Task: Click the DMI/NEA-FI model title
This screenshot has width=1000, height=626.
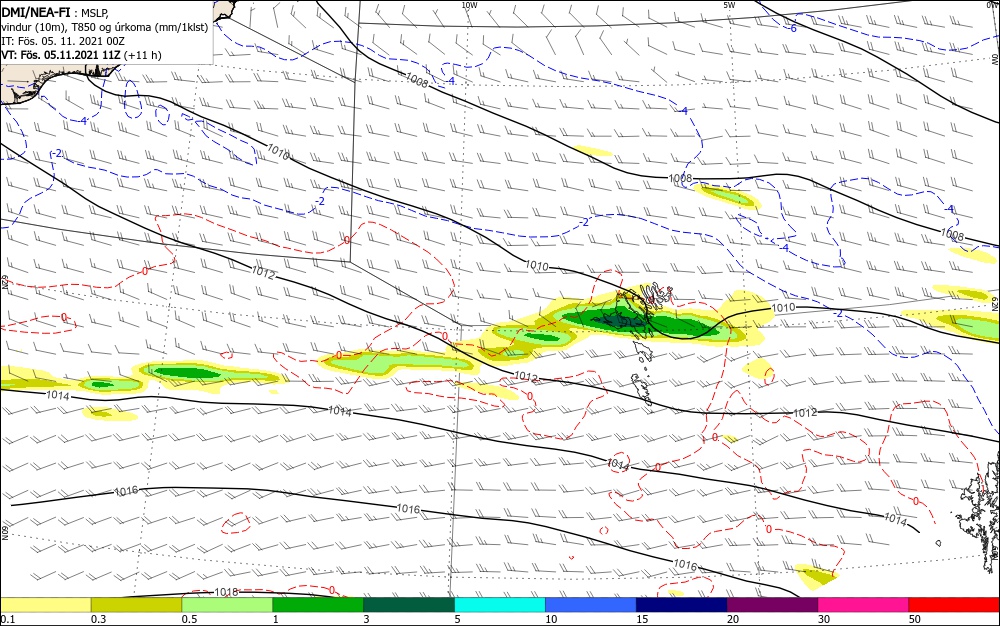Action: 36,12
